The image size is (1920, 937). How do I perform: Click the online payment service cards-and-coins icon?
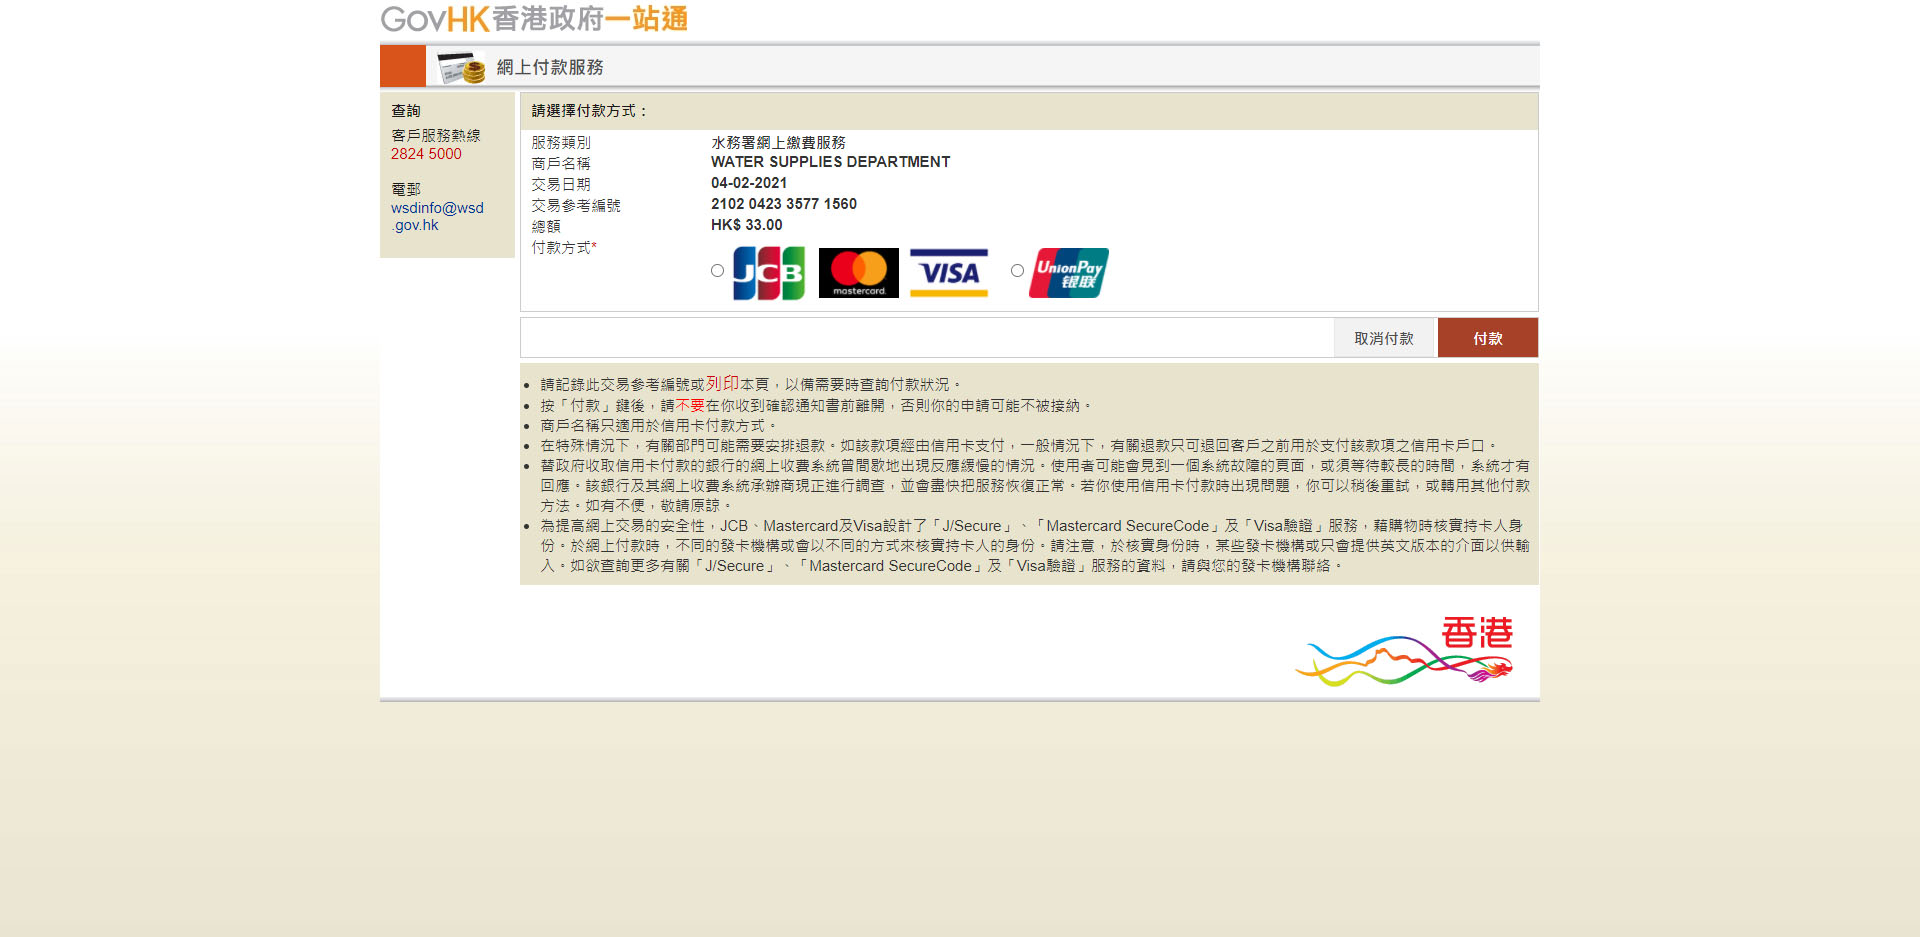[x=461, y=67]
